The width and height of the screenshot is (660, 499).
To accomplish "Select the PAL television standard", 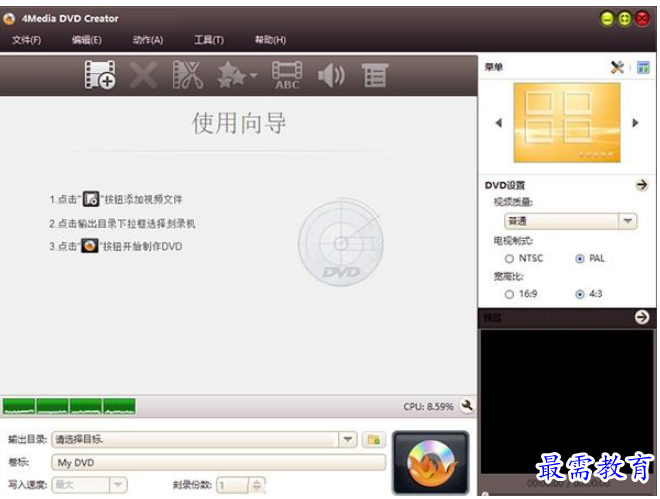I will click(580, 258).
